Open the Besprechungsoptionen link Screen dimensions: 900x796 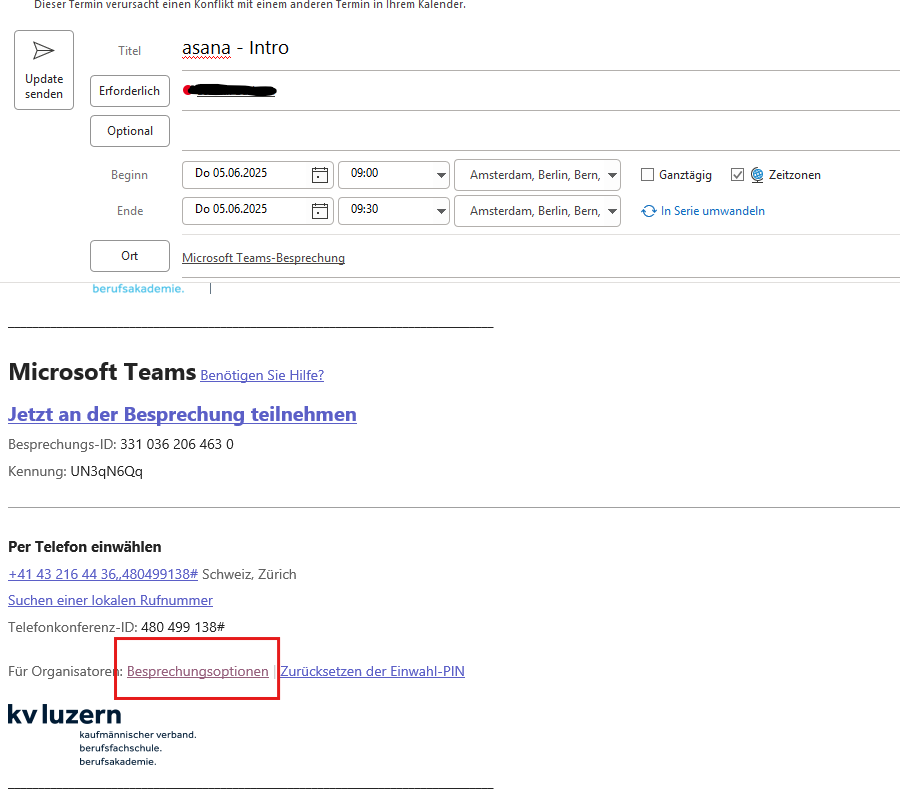point(198,671)
